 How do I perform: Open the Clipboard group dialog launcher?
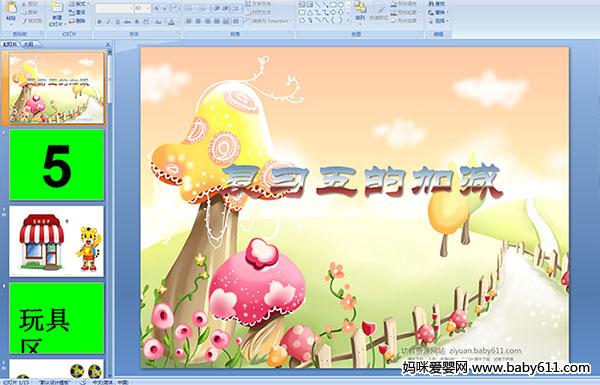pos(41,34)
